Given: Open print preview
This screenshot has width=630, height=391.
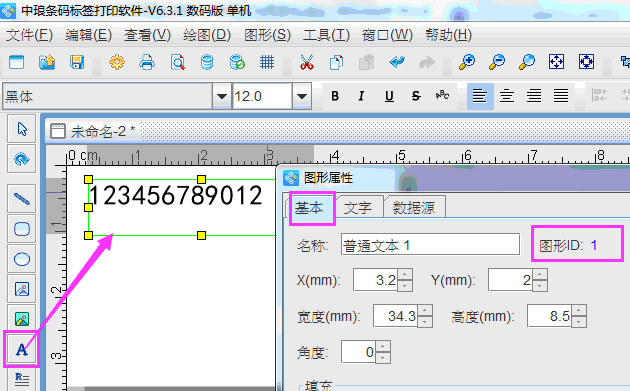Looking at the screenshot, I should coord(177,62).
